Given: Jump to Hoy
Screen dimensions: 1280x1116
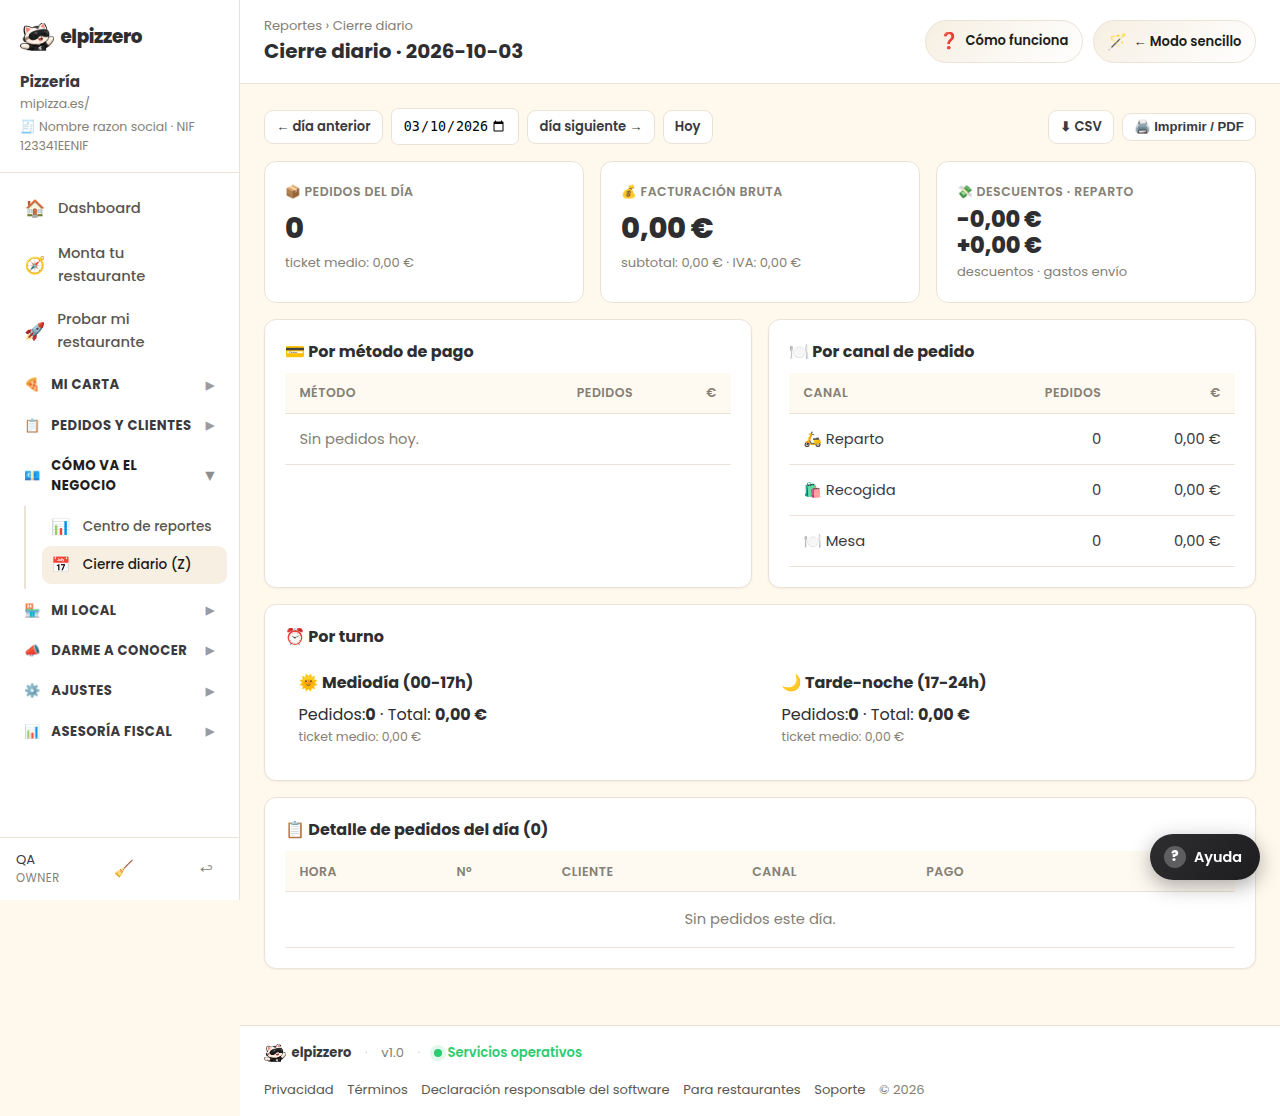Looking at the screenshot, I should [688, 127].
